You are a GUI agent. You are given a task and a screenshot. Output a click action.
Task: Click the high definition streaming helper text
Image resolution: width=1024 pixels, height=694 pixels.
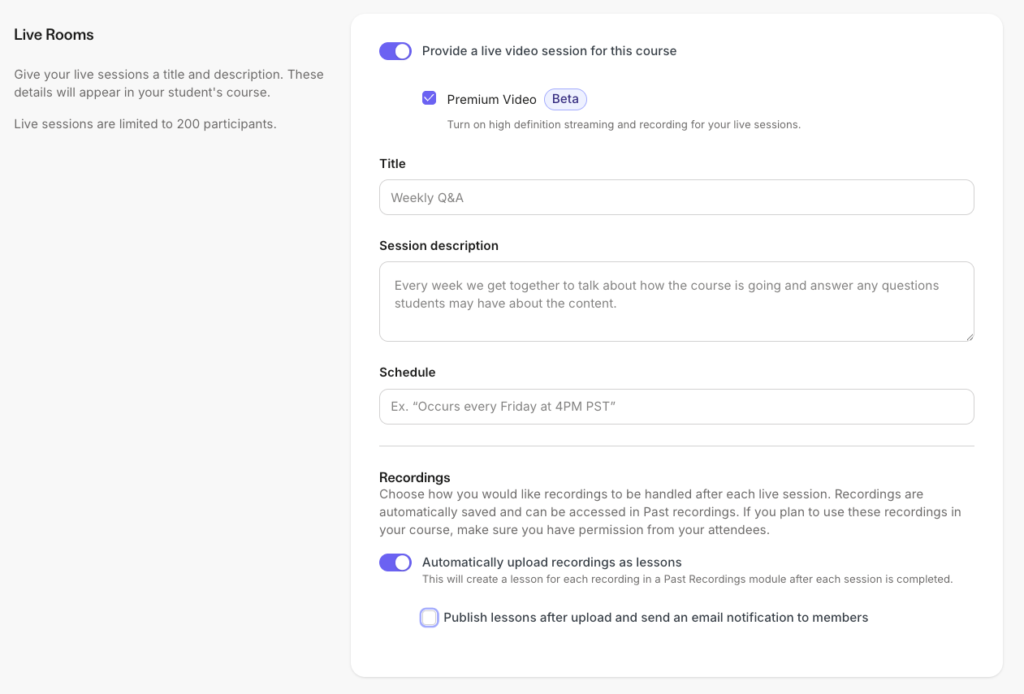623,125
